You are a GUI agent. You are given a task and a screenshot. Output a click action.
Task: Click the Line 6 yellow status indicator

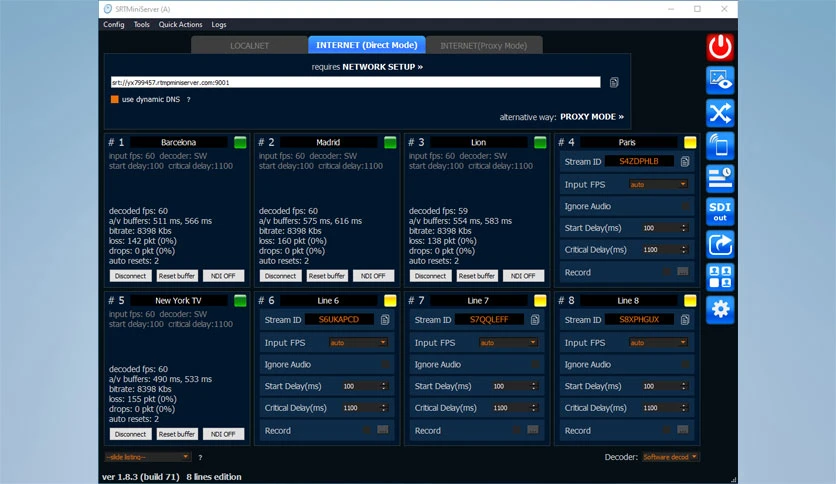tap(390, 301)
